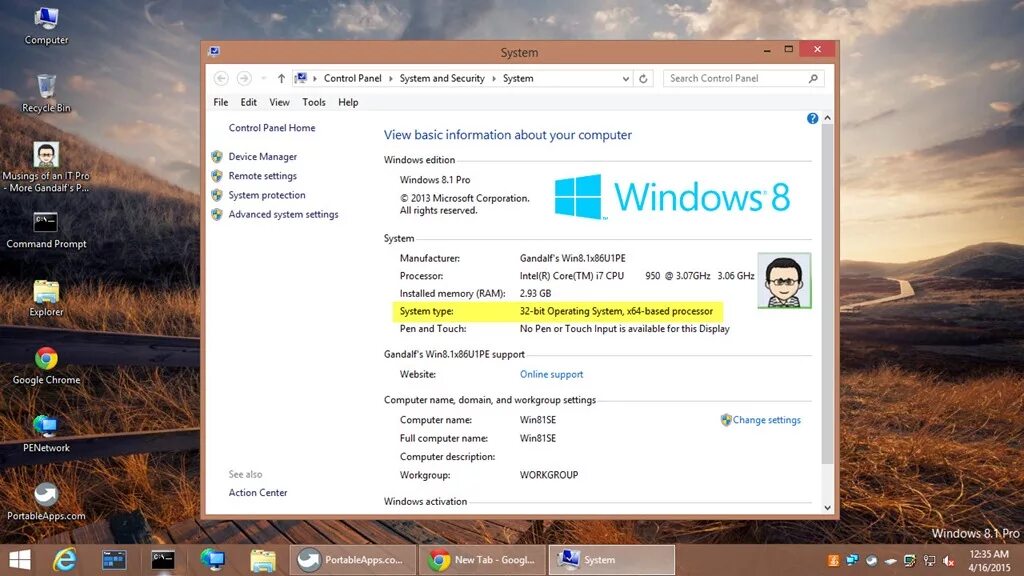Click the System taskbar button
Screen dimensions: 1024x576
pos(611,560)
